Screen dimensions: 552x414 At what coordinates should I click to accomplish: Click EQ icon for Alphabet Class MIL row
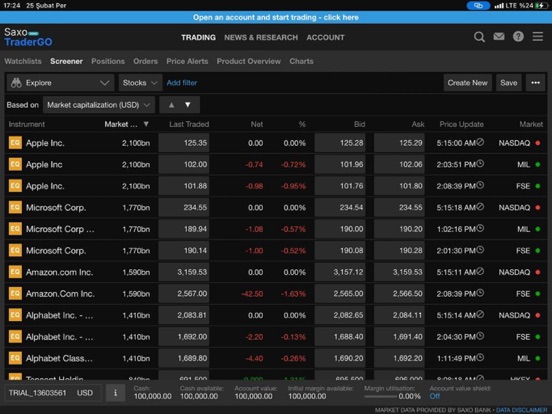tap(15, 358)
